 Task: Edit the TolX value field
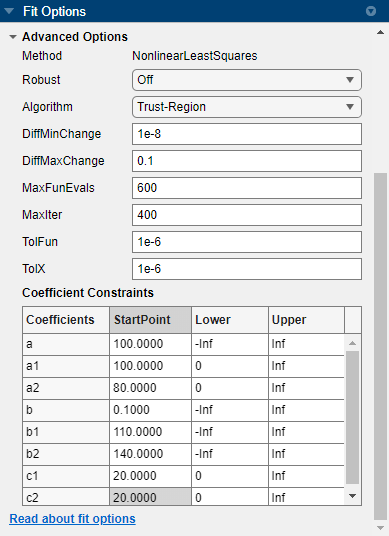247,269
